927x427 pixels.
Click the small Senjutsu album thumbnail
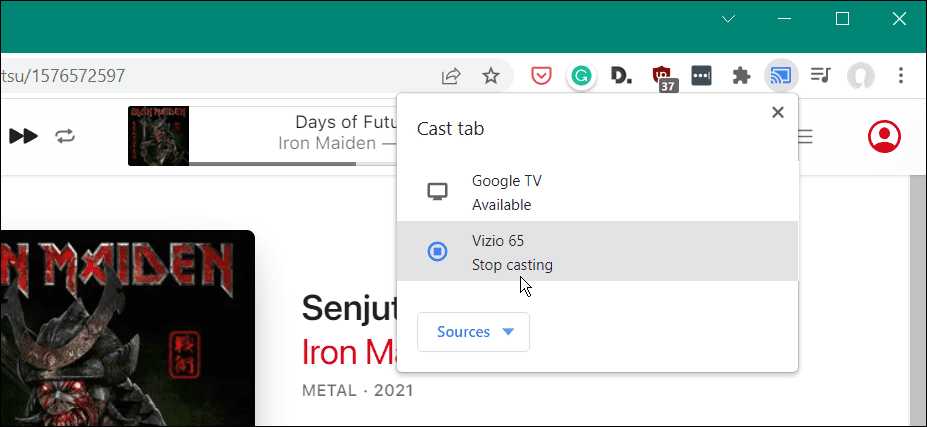coord(158,136)
